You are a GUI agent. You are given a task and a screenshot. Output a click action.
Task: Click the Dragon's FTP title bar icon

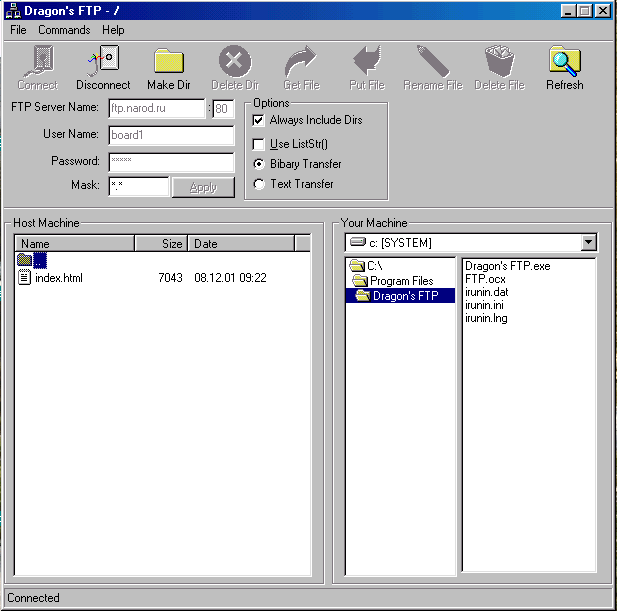13,11
